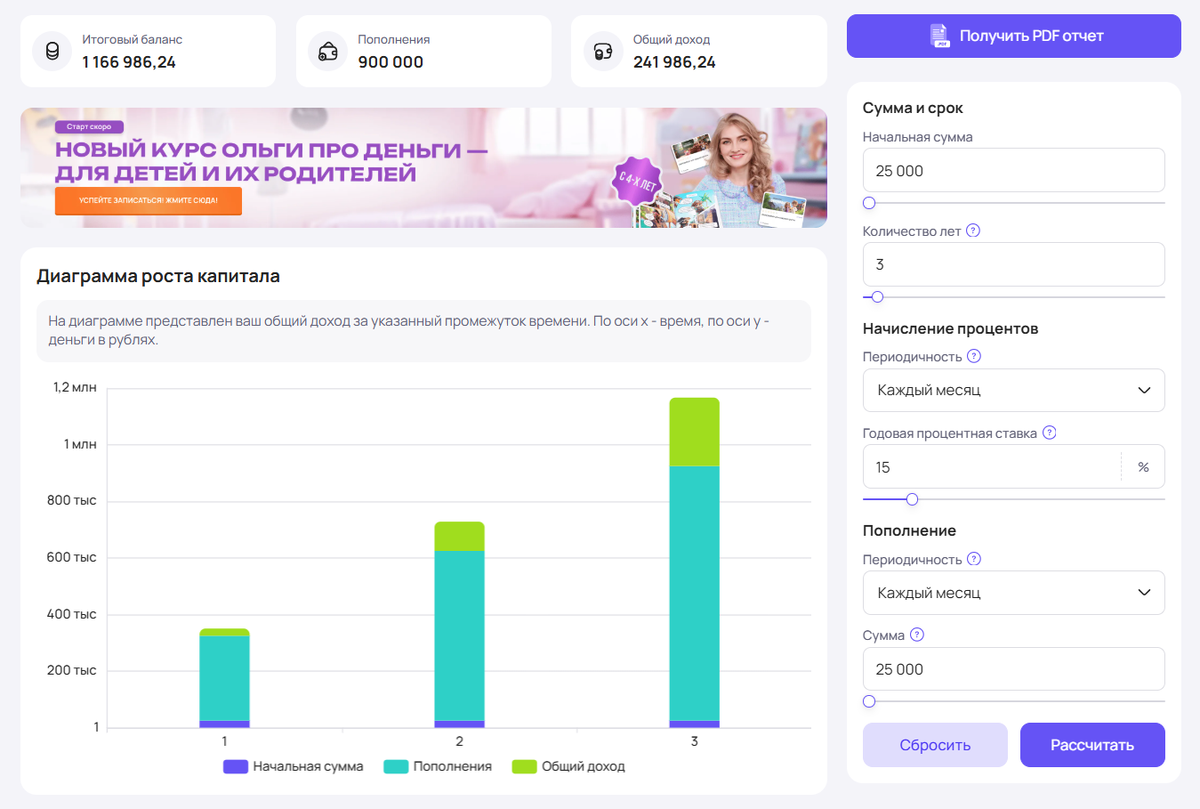Open help tooltip for replenishment Периодичность
The image size is (1200, 809).
pos(974,559)
